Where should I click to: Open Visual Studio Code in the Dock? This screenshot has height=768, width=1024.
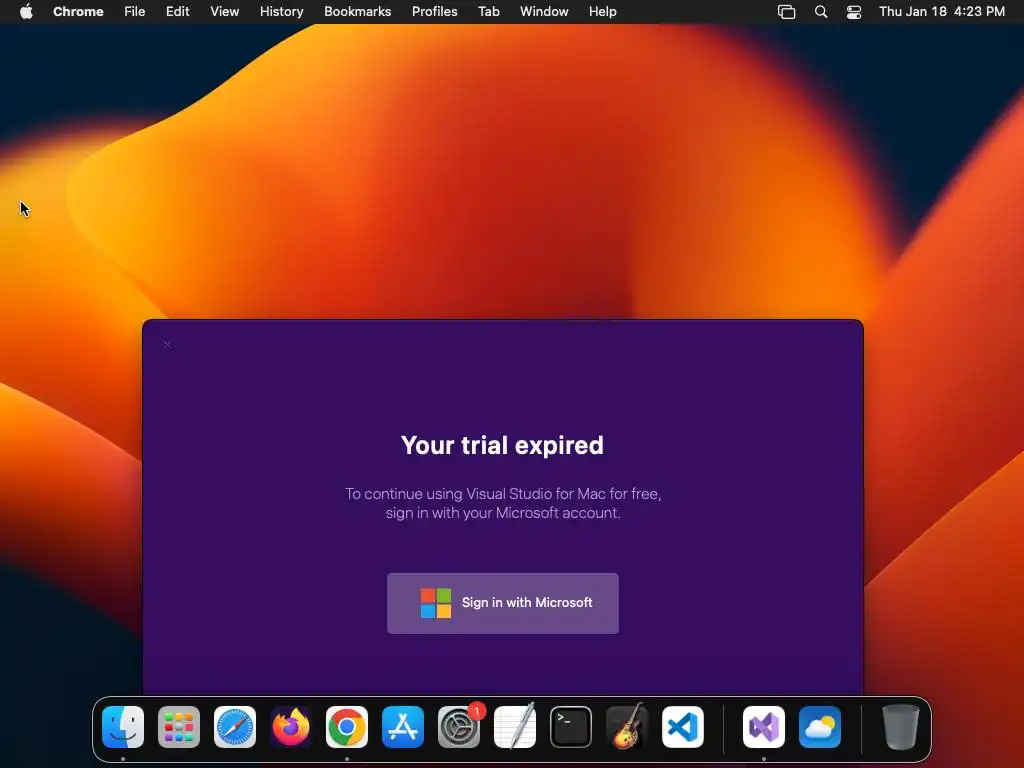coord(683,727)
